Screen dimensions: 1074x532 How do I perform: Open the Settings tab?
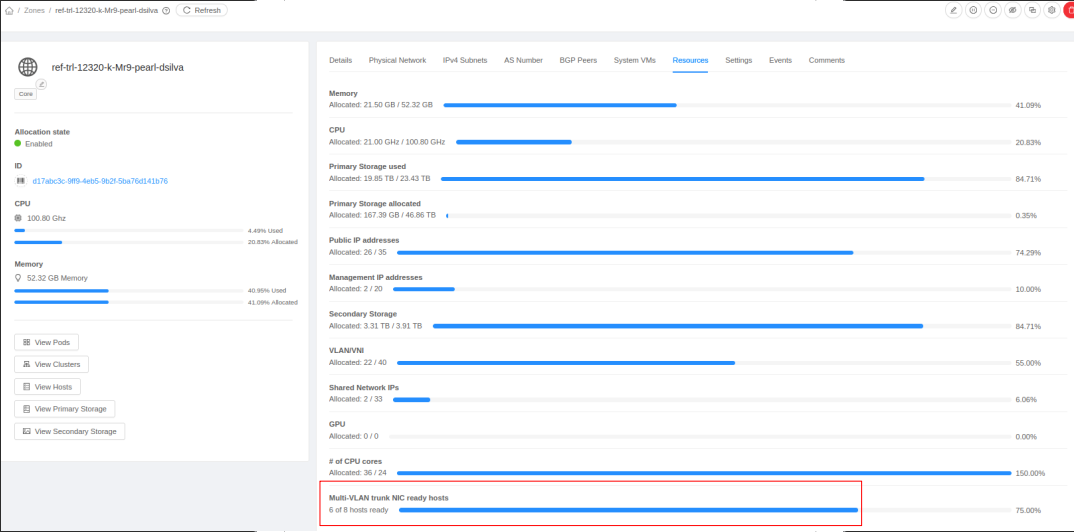coord(738,60)
